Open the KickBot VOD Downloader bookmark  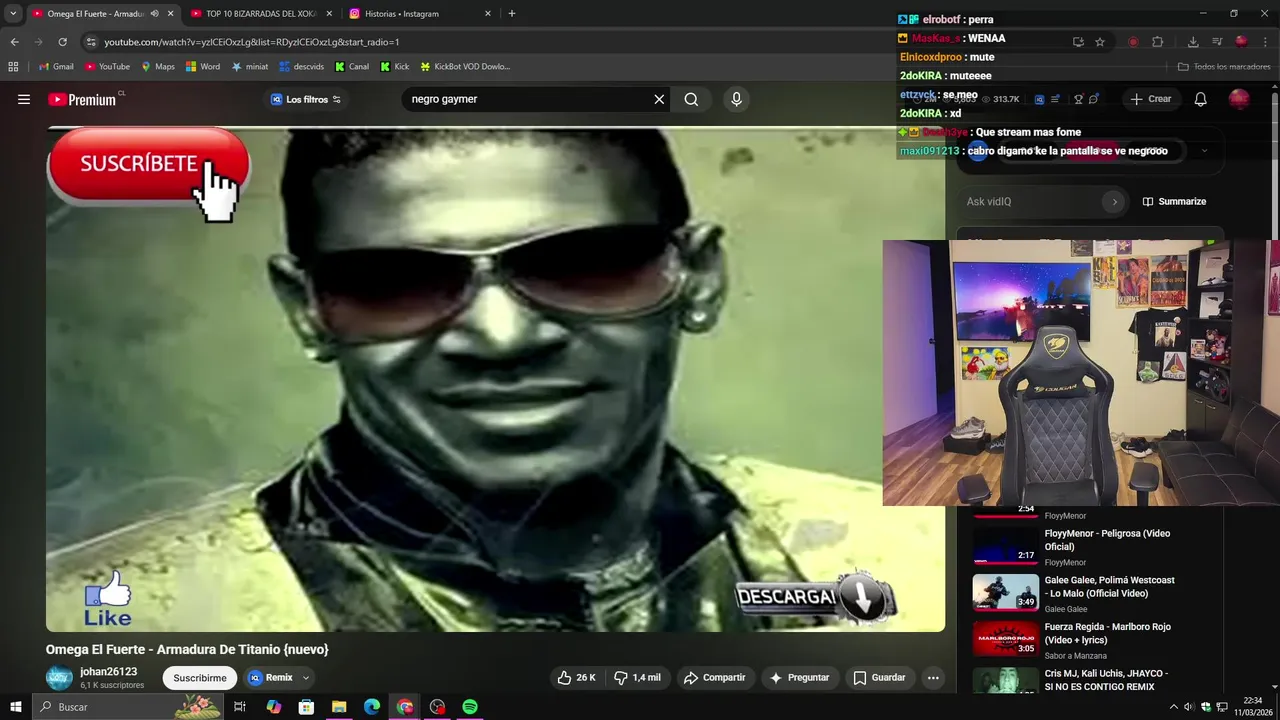(465, 67)
